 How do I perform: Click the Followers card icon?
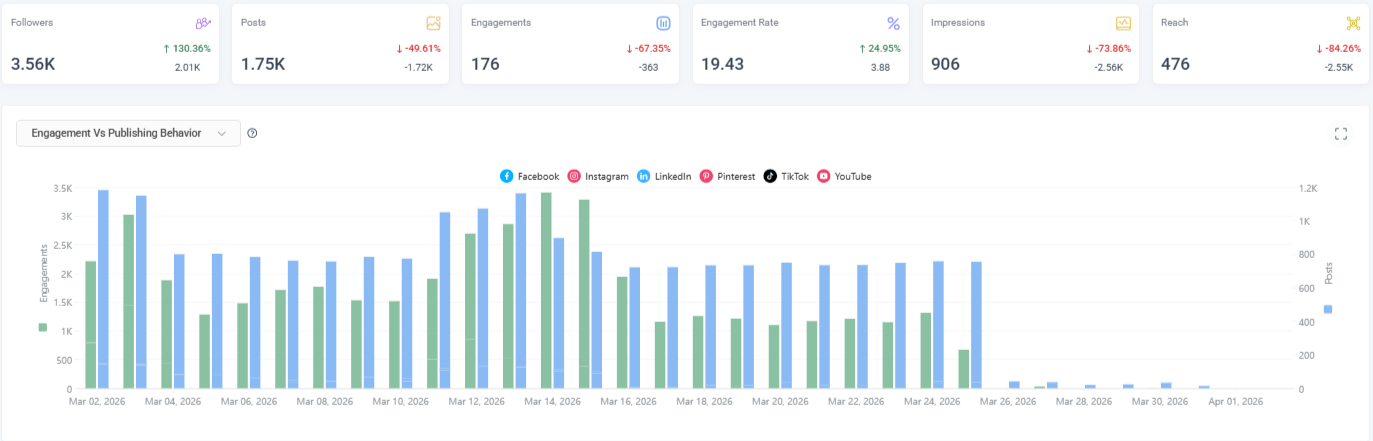pos(203,23)
